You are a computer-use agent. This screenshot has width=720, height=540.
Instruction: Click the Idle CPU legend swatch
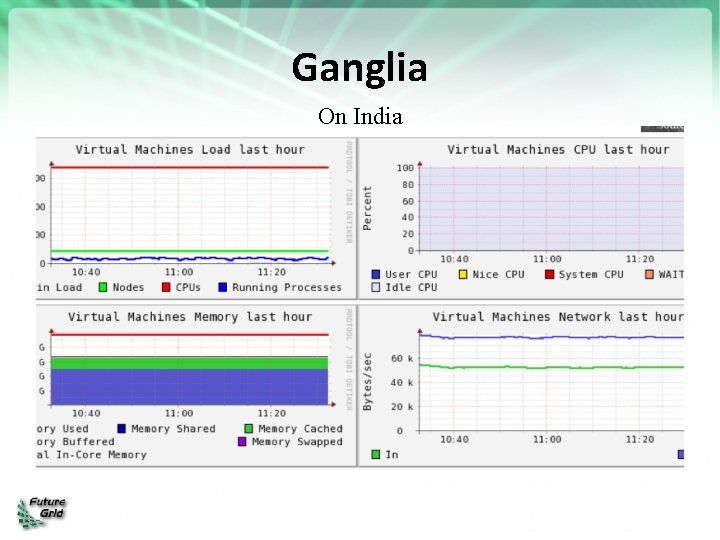pos(376,287)
